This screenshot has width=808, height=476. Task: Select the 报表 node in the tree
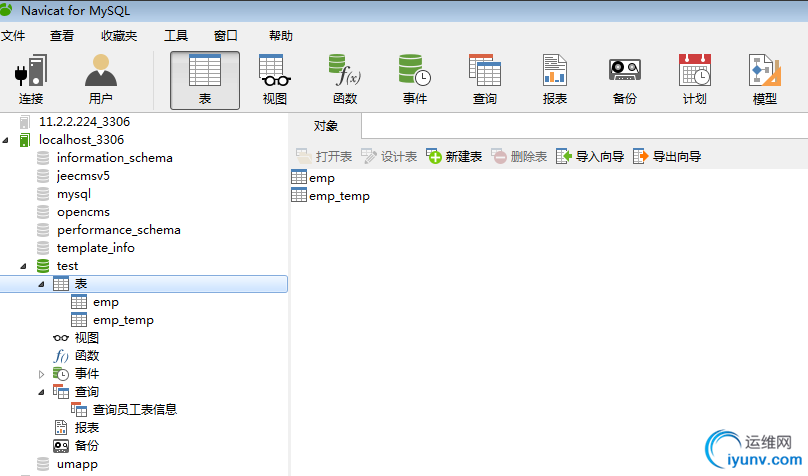(87, 428)
